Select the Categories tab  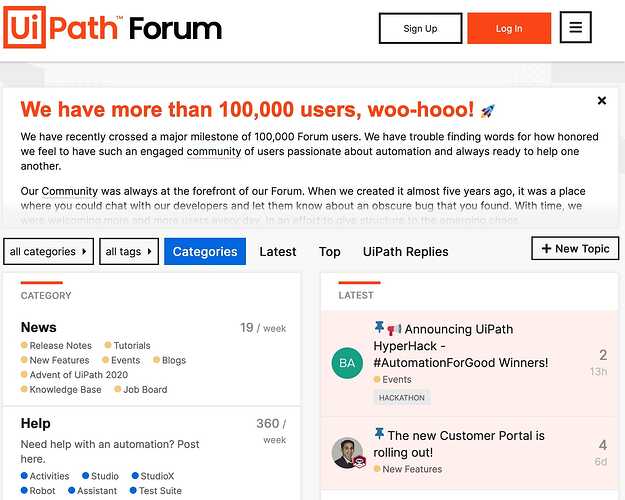[205, 252]
